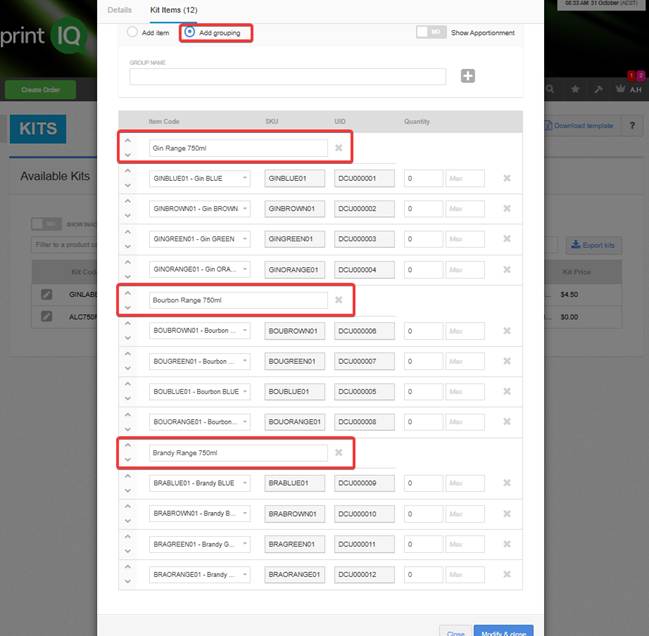Screen dimensions: 649x636
Task: Click quantity field for GINBLUE01 row
Action: pyautogui.click(x=423, y=178)
